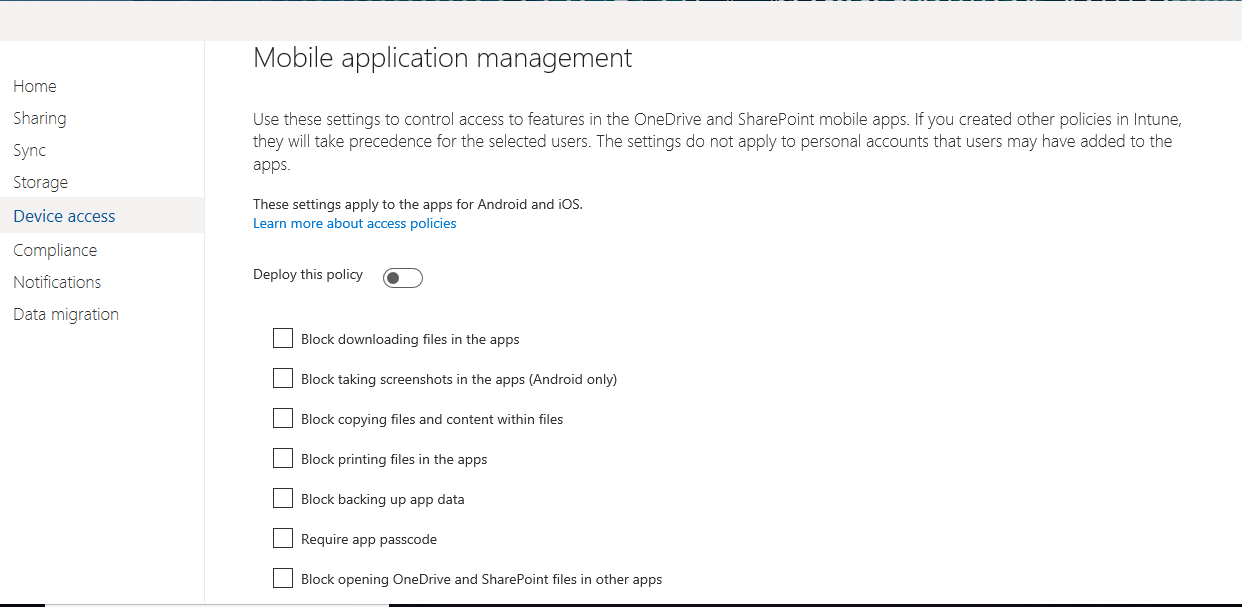Open the Data migration page
The width and height of the screenshot is (1242, 607).
point(66,314)
